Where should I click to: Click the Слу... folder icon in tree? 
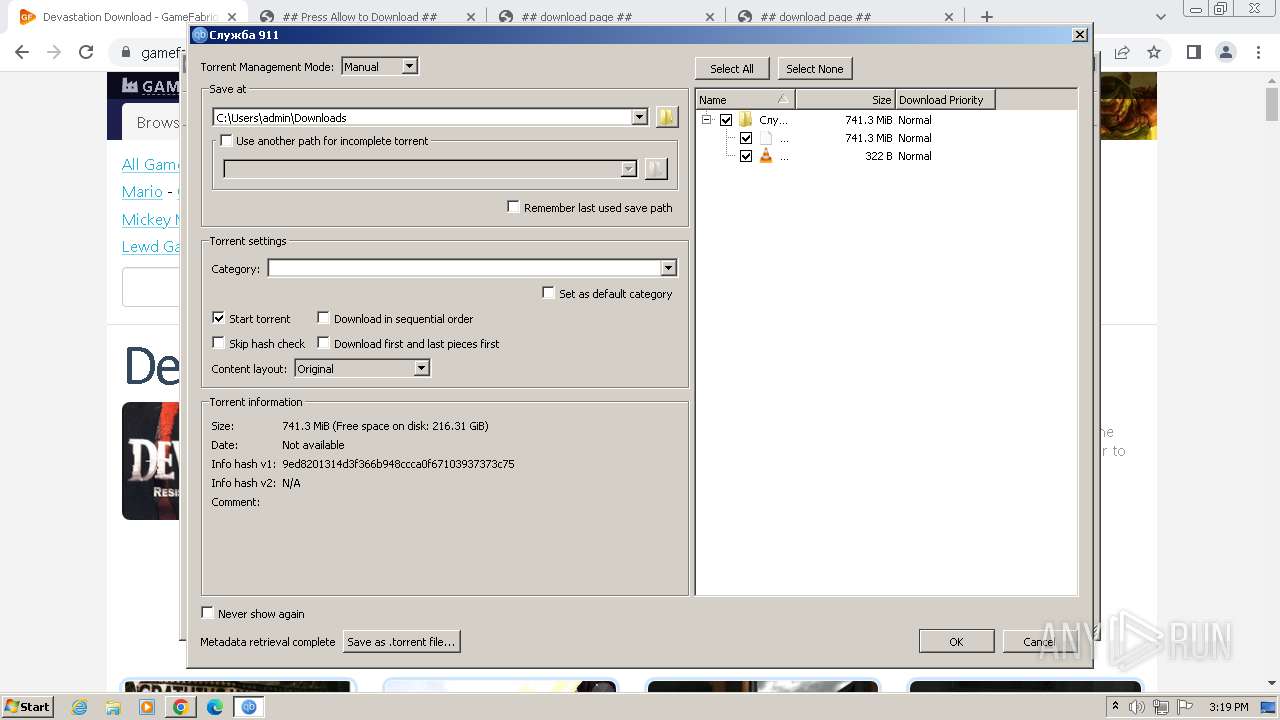746,120
